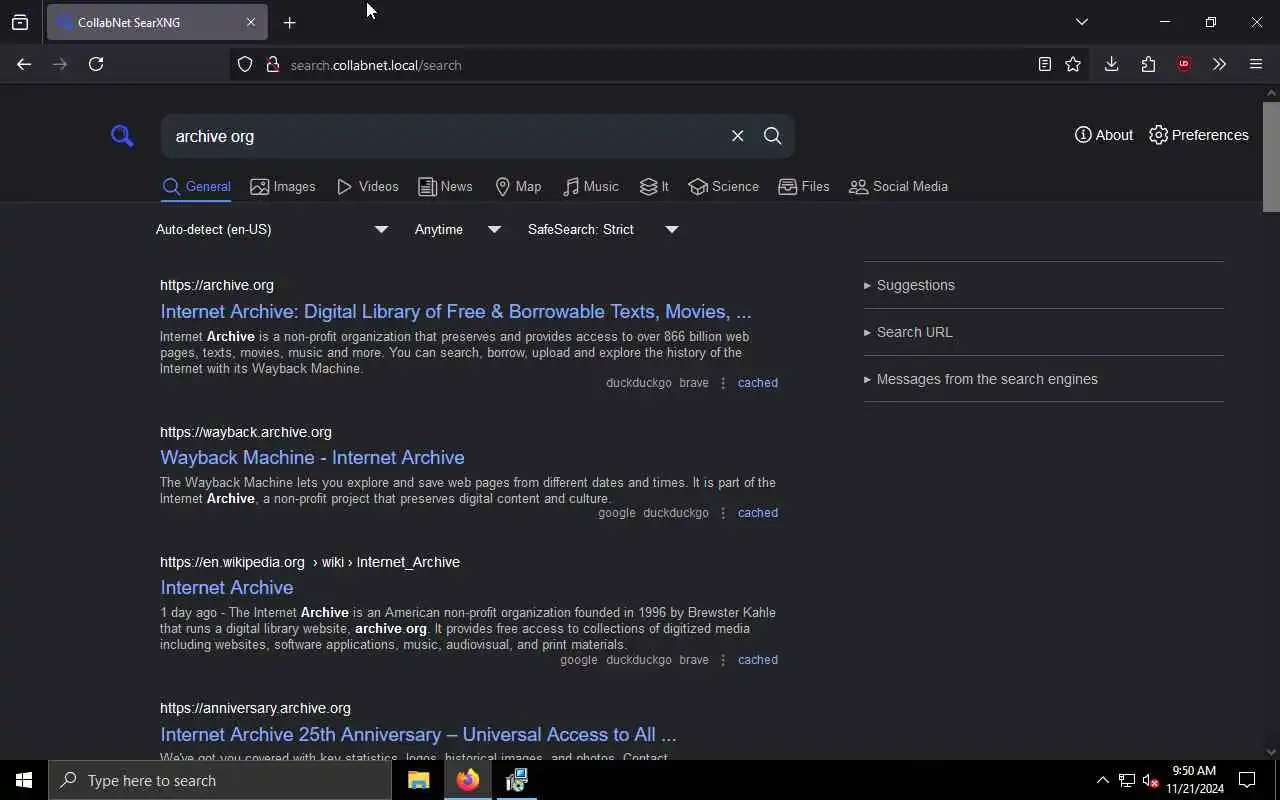Viewport: 1280px width, 800px height.
Task: Open the Extensions puzzle icon
Action: coord(1148,64)
